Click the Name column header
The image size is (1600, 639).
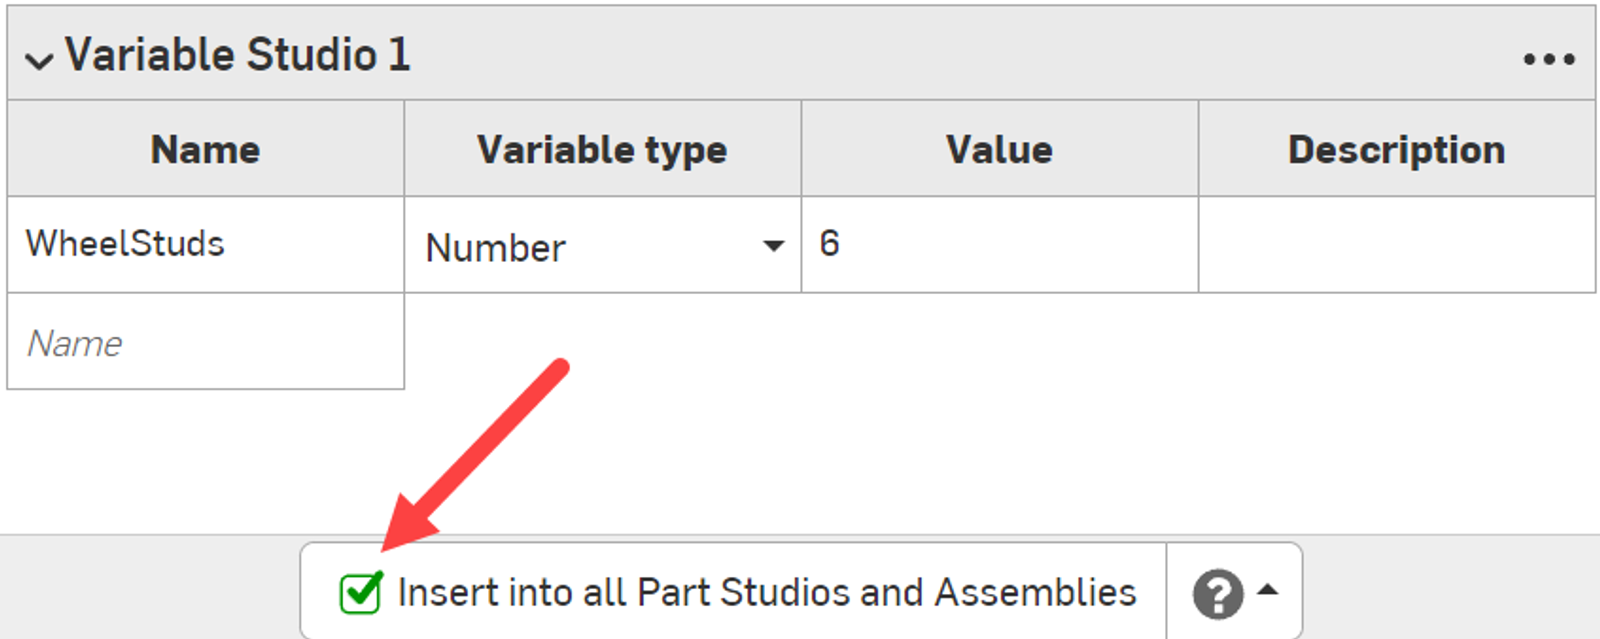point(205,150)
